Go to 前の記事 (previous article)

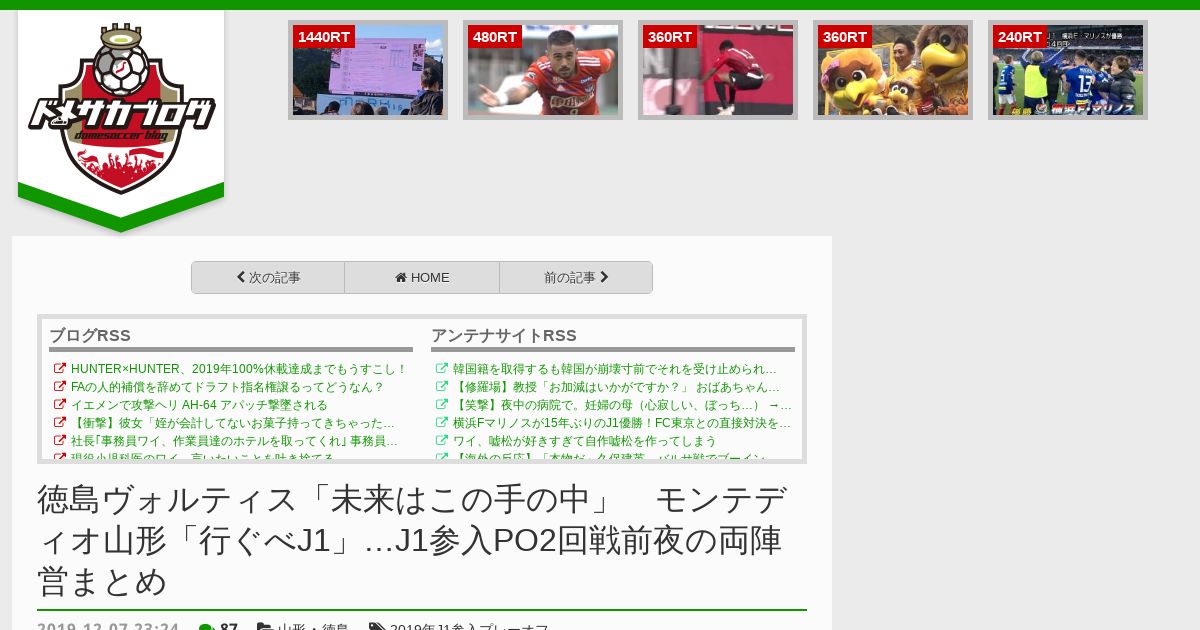point(576,278)
